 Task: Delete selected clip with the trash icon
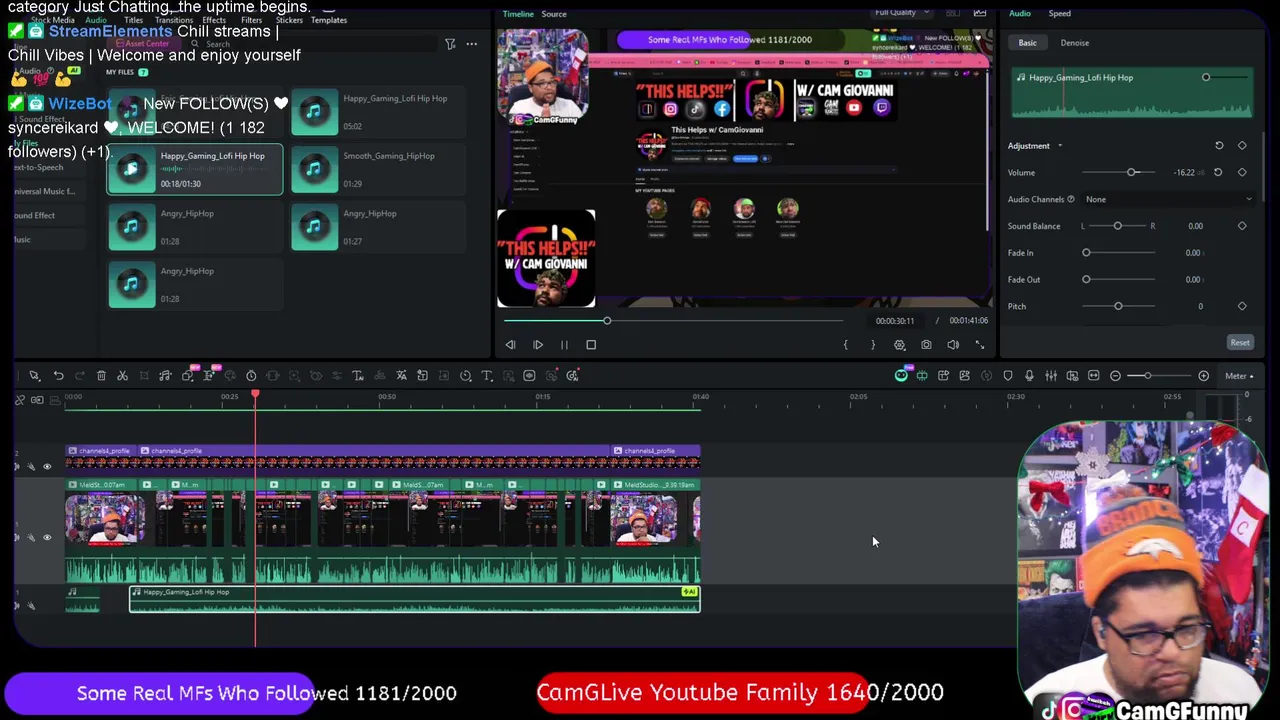click(x=101, y=376)
